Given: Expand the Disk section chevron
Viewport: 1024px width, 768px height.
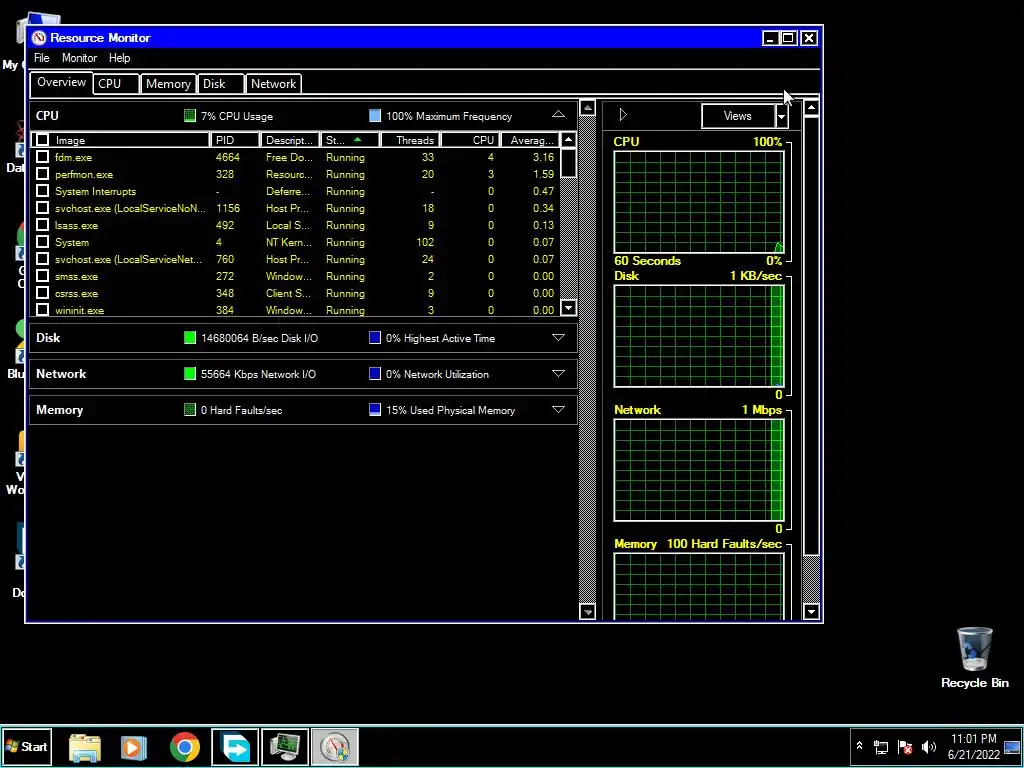Looking at the screenshot, I should (x=558, y=338).
